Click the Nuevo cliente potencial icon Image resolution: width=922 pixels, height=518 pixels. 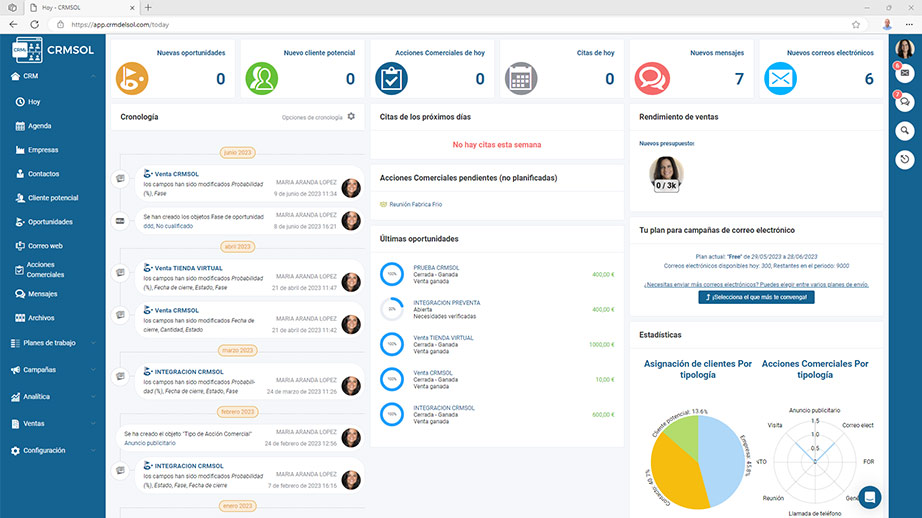pos(262,78)
